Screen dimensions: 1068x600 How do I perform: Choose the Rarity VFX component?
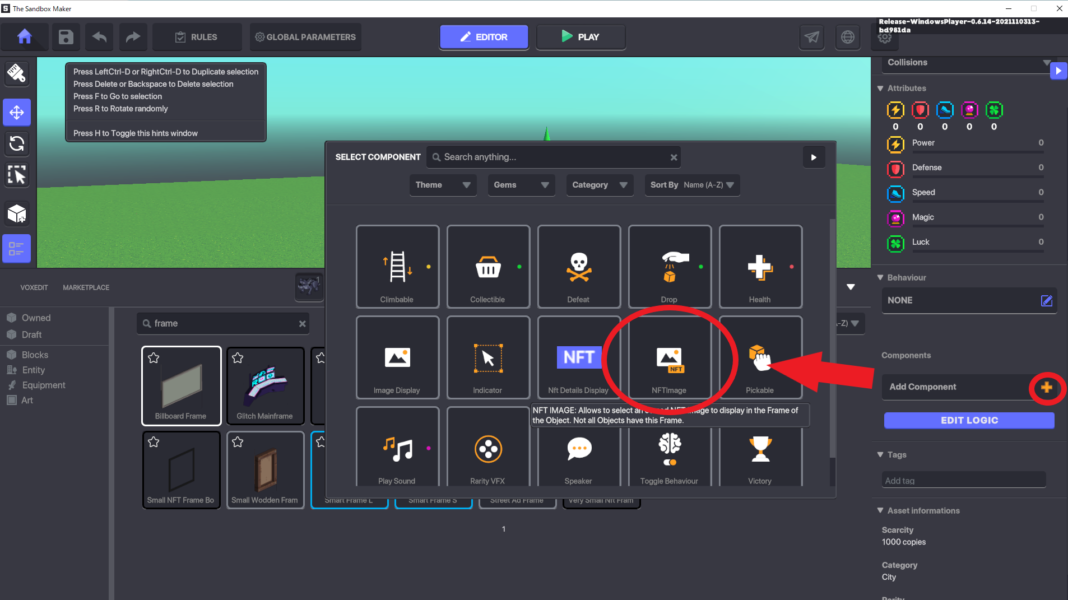click(488, 447)
